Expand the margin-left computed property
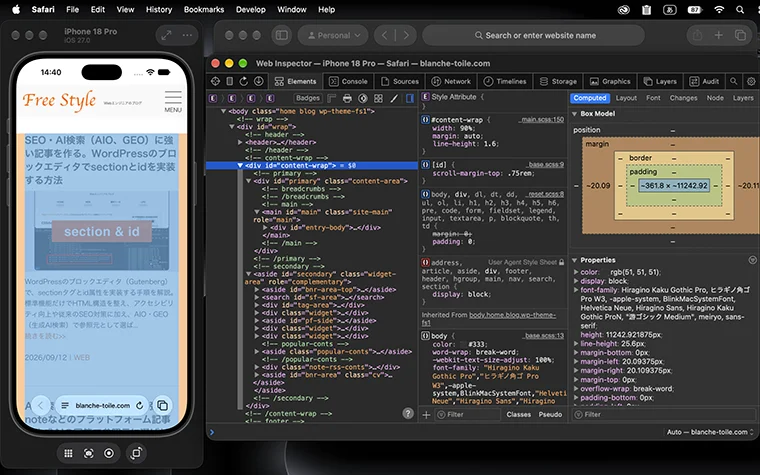 point(576,362)
